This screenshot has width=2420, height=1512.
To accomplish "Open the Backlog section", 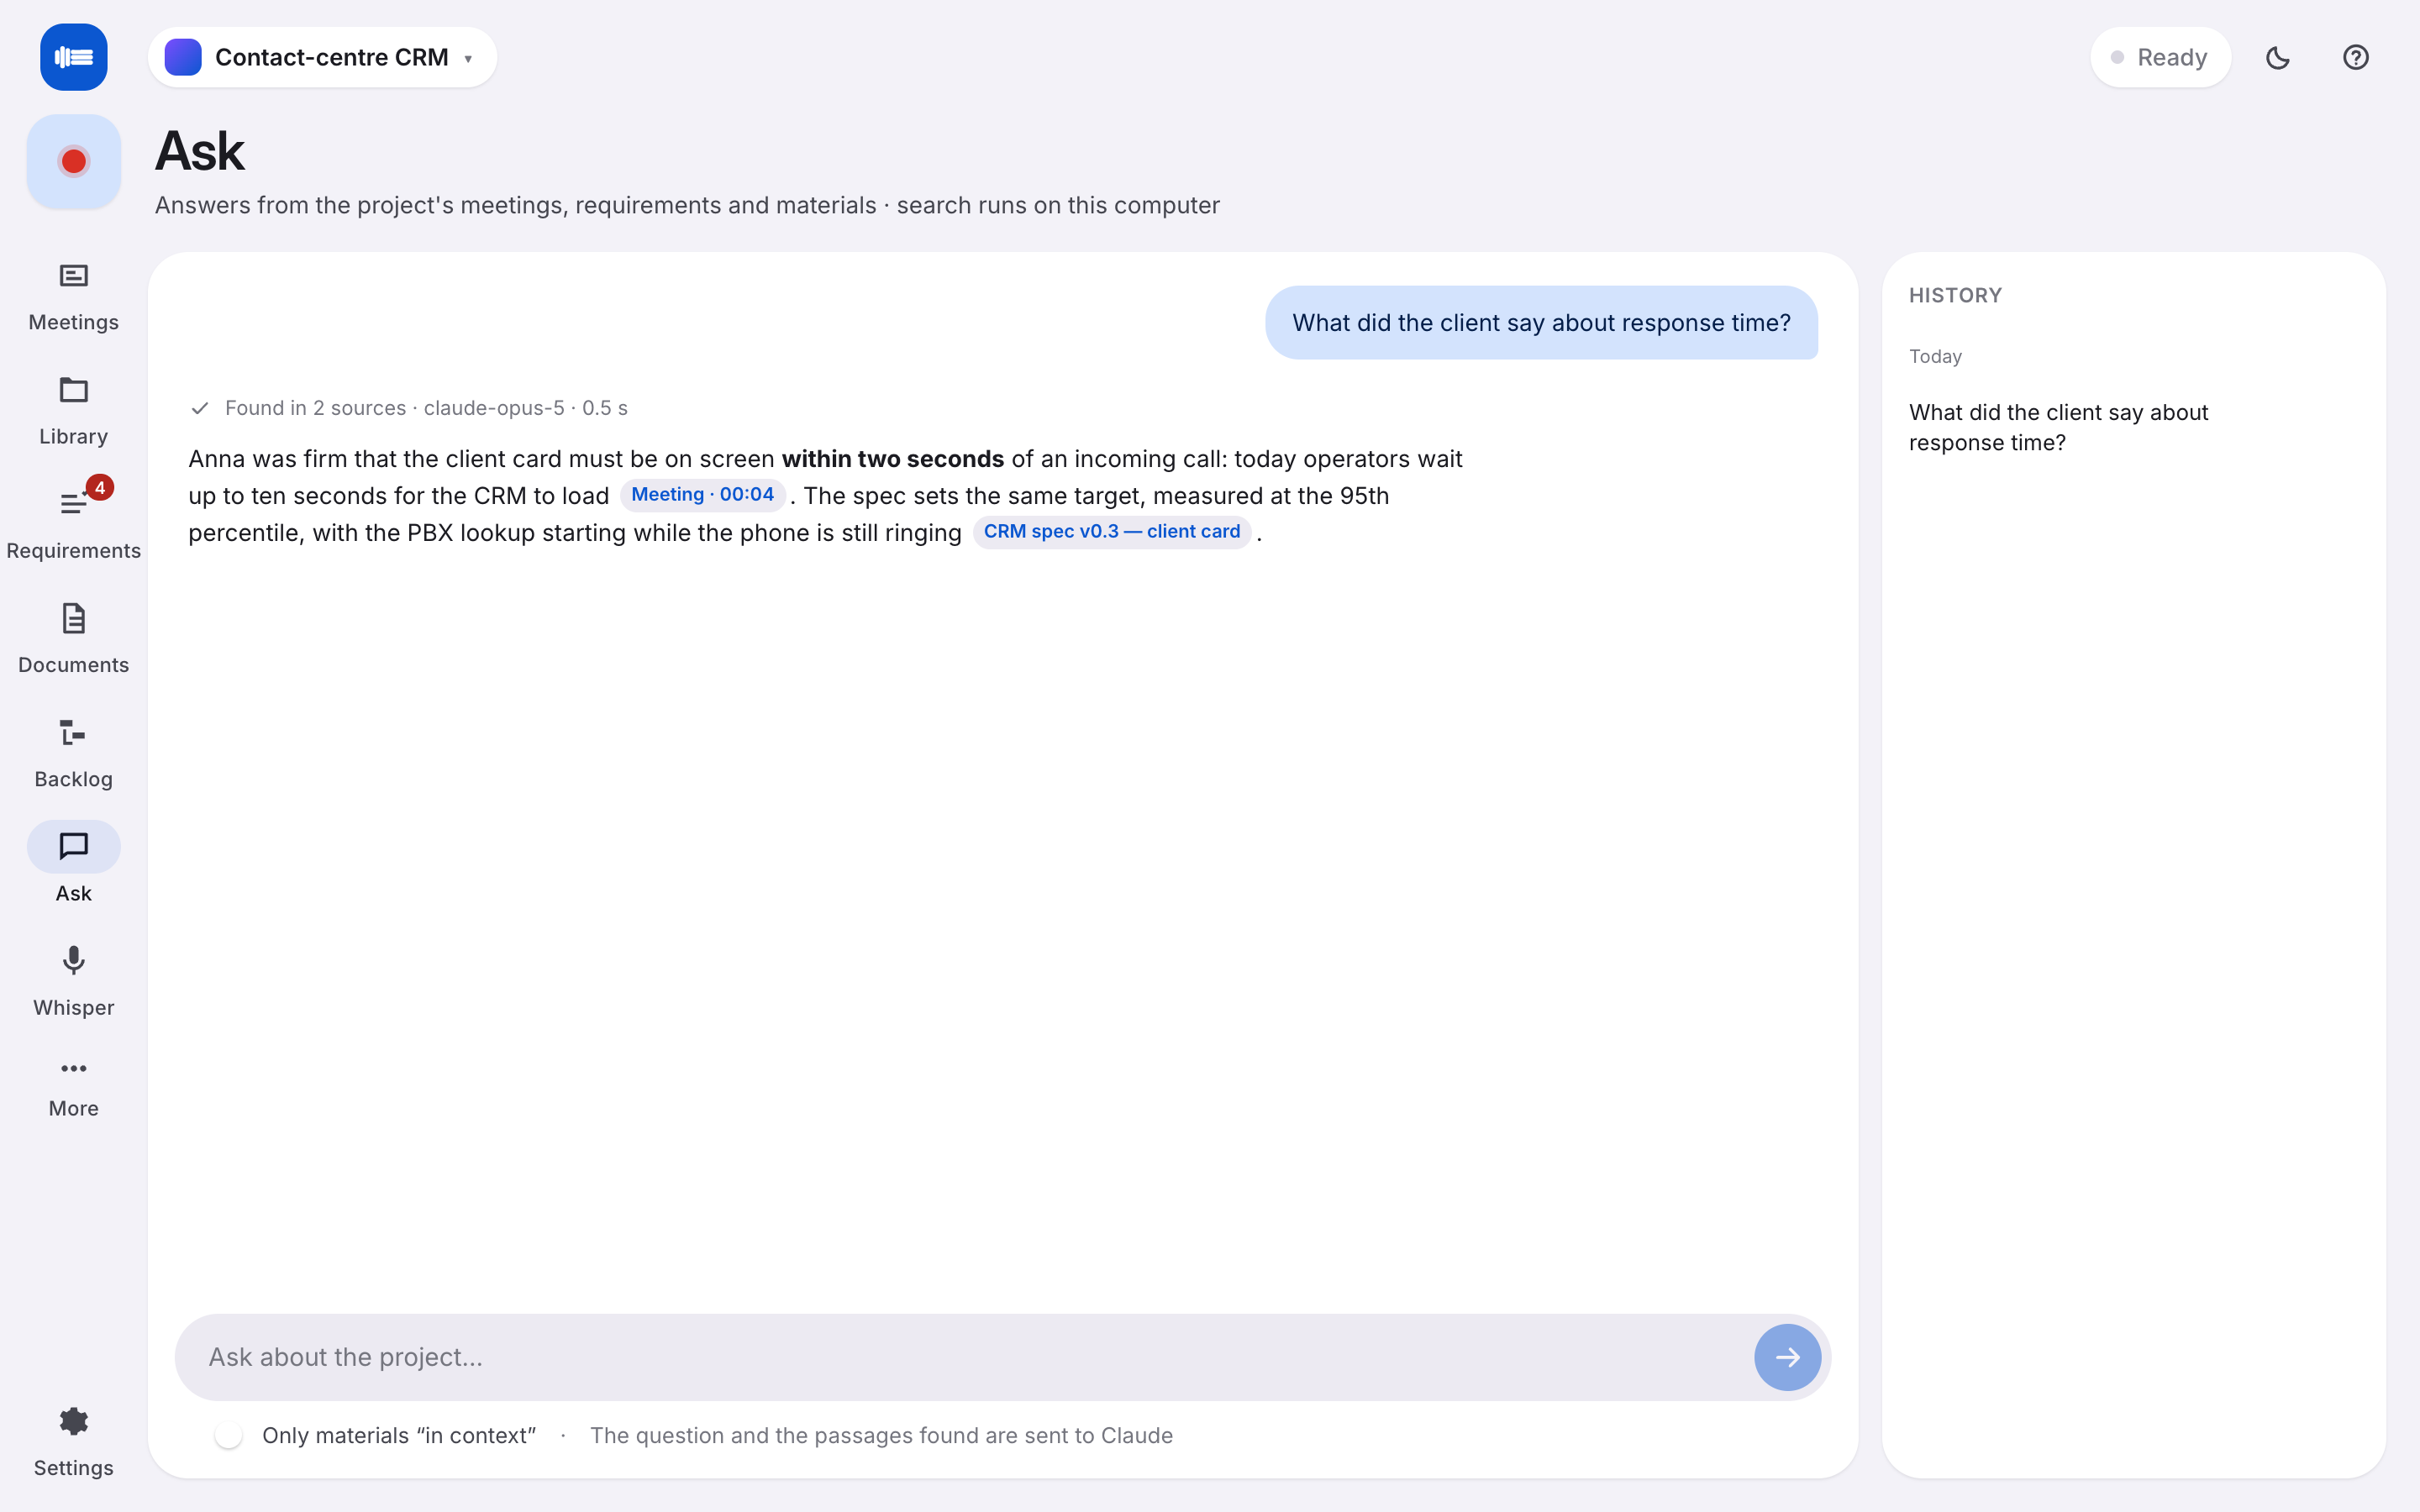I will tap(73, 752).
